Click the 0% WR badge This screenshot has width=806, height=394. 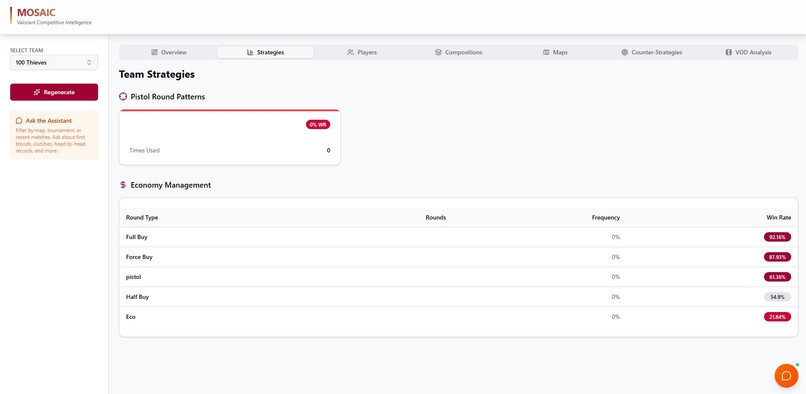pyautogui.click(x=318, y=124)
